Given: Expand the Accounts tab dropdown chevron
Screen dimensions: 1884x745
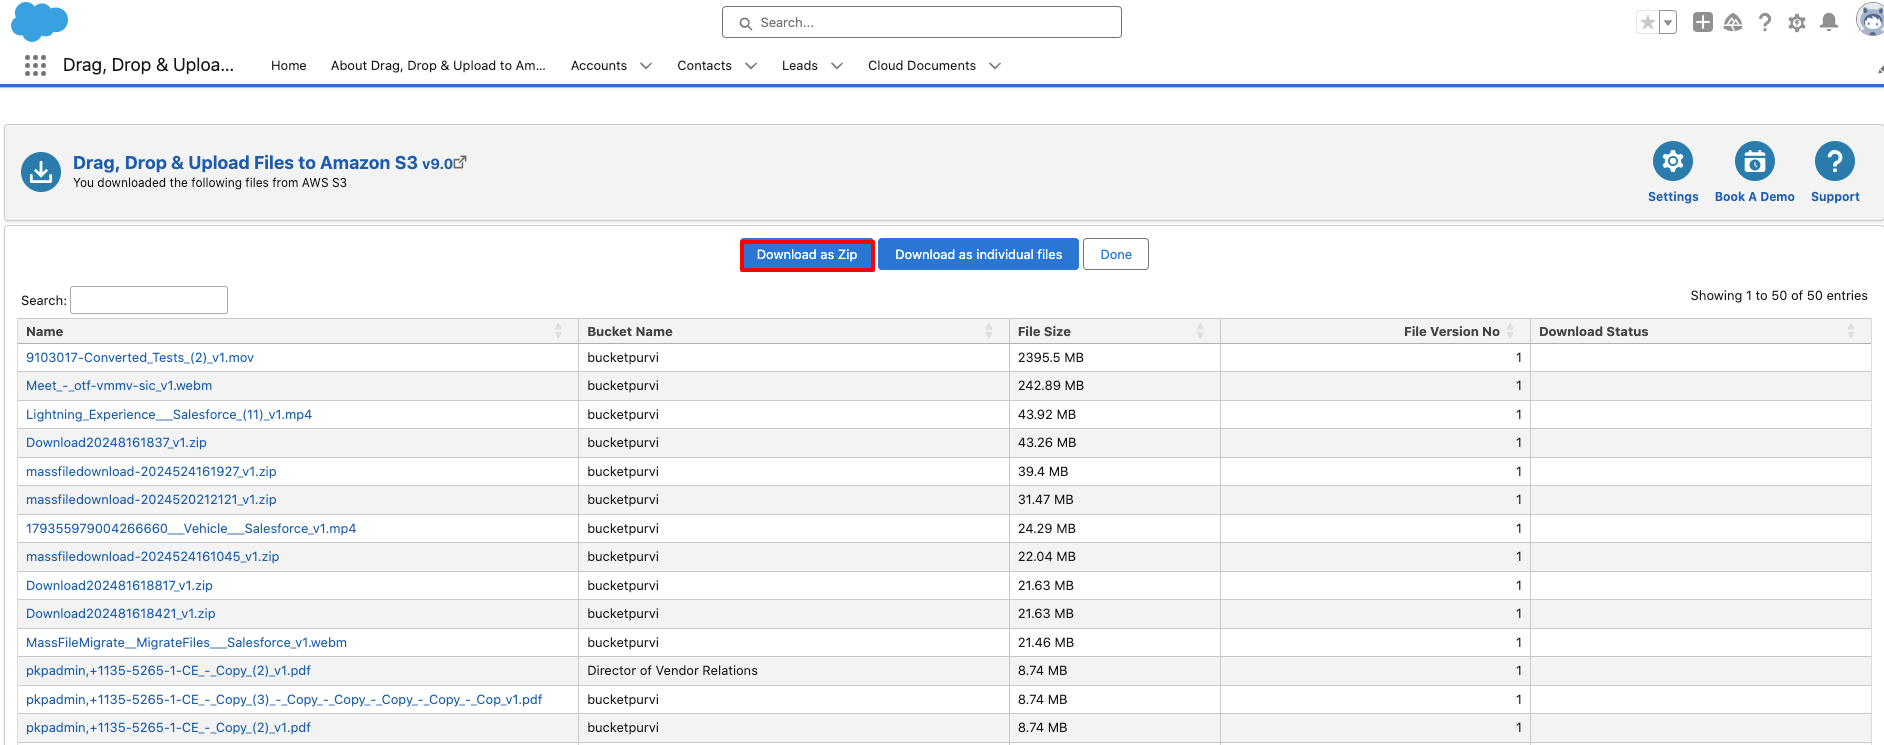Looking at the screenshot, I should [646, 66].
